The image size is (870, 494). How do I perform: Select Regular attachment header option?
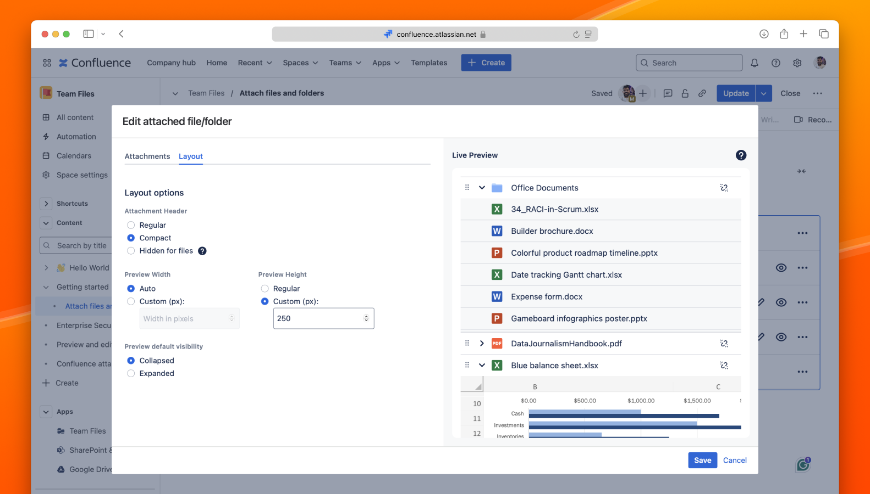[x=131, y=225]
